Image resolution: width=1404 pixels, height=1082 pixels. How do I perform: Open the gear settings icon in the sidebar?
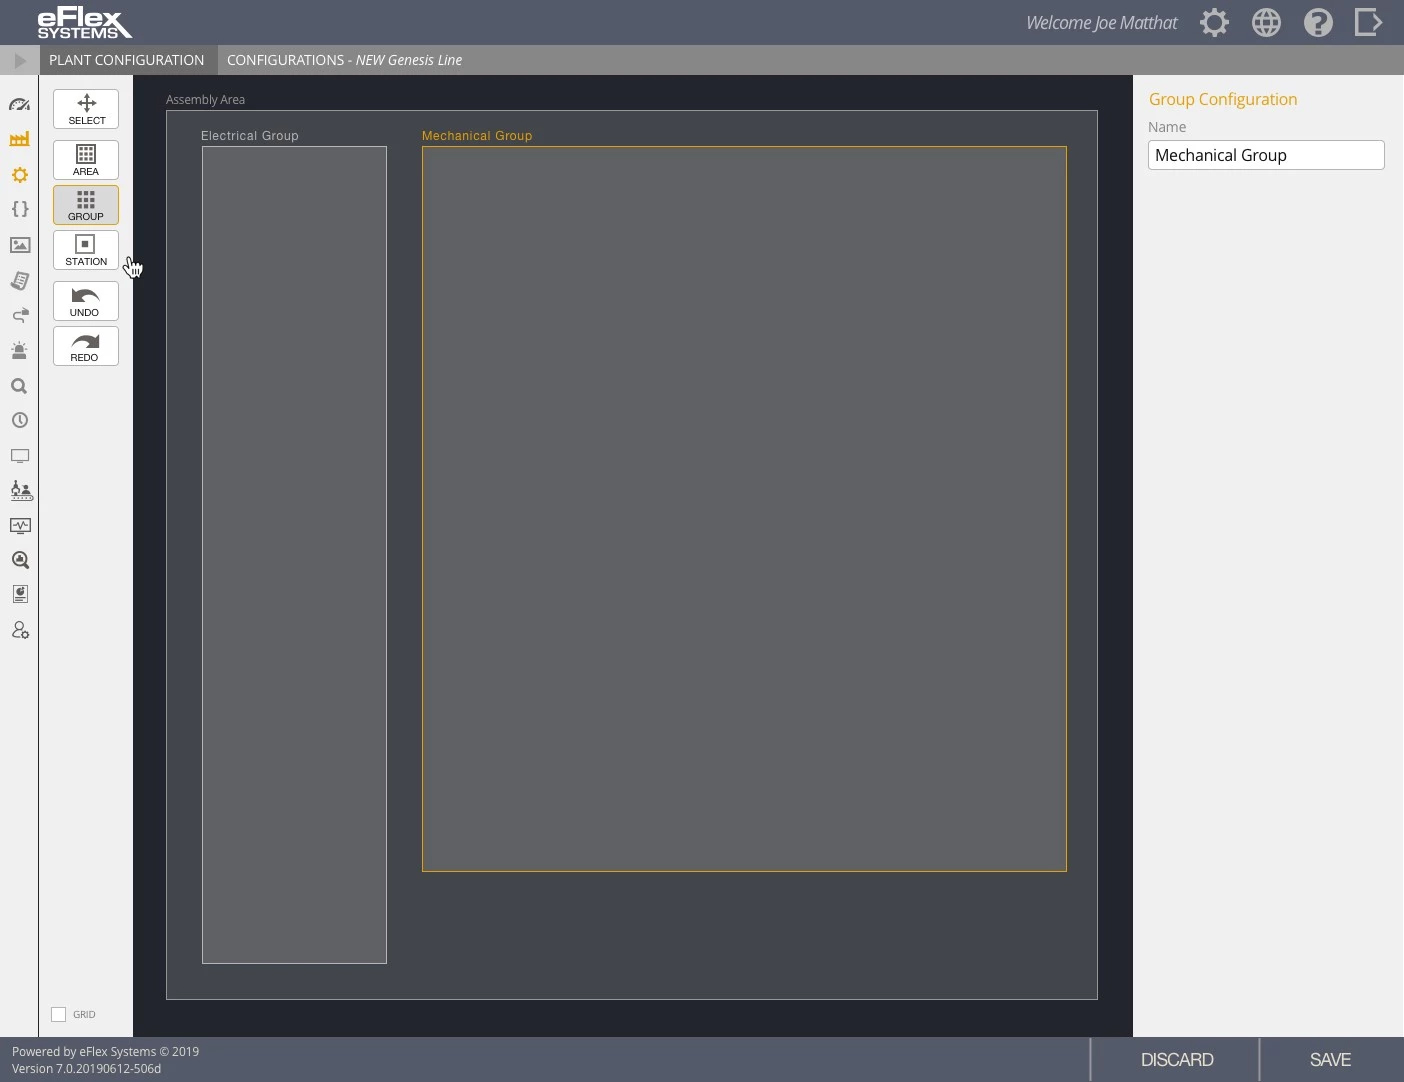[x=20, y=175]
